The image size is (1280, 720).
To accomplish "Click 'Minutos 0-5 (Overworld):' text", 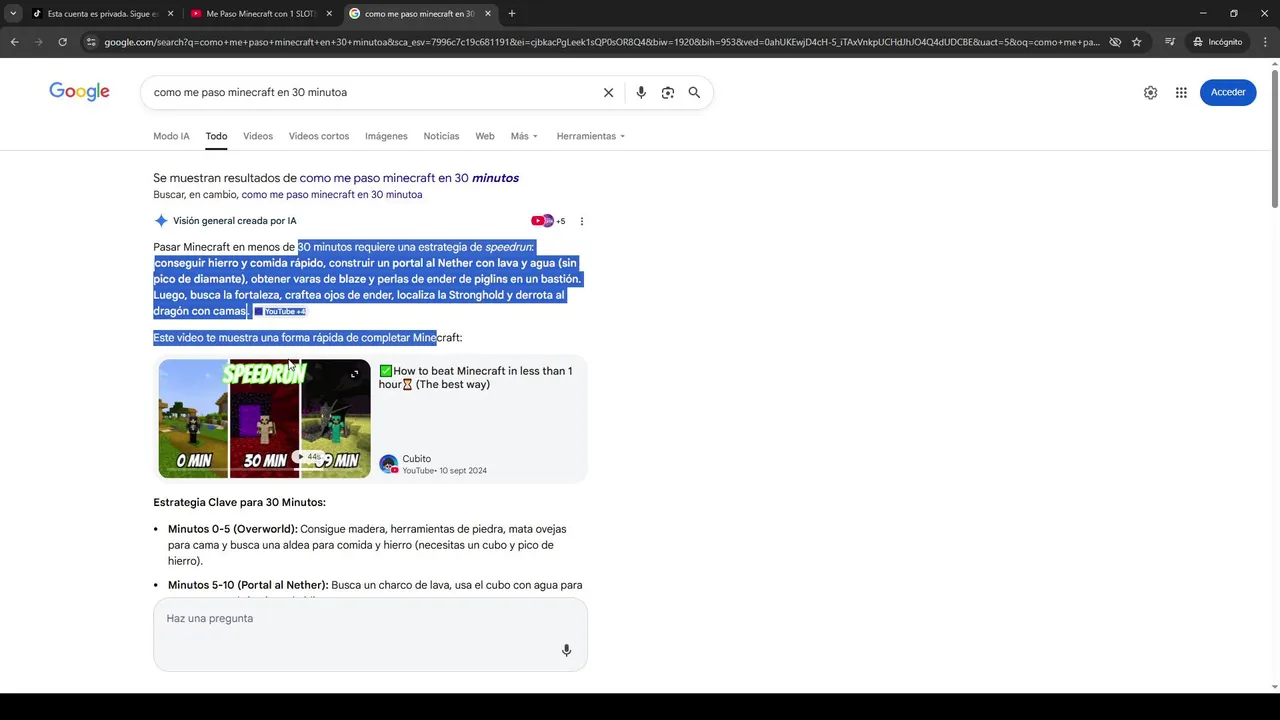I will 232,529.
